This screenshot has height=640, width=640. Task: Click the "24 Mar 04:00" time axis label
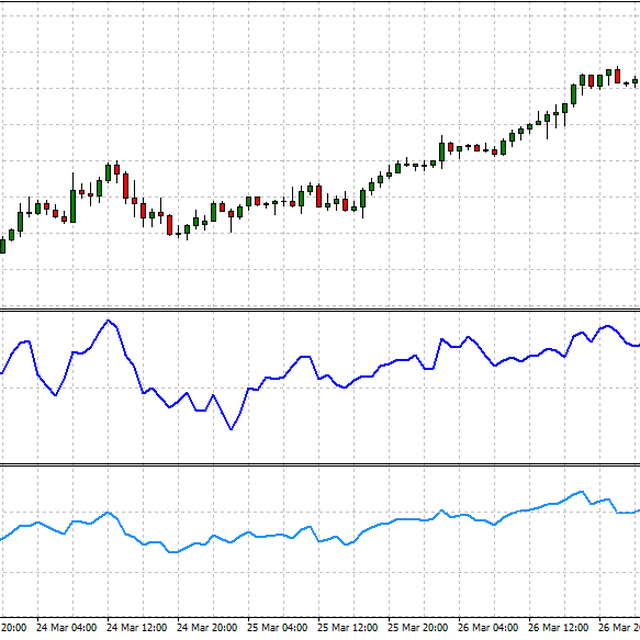(x=66, y=629)
